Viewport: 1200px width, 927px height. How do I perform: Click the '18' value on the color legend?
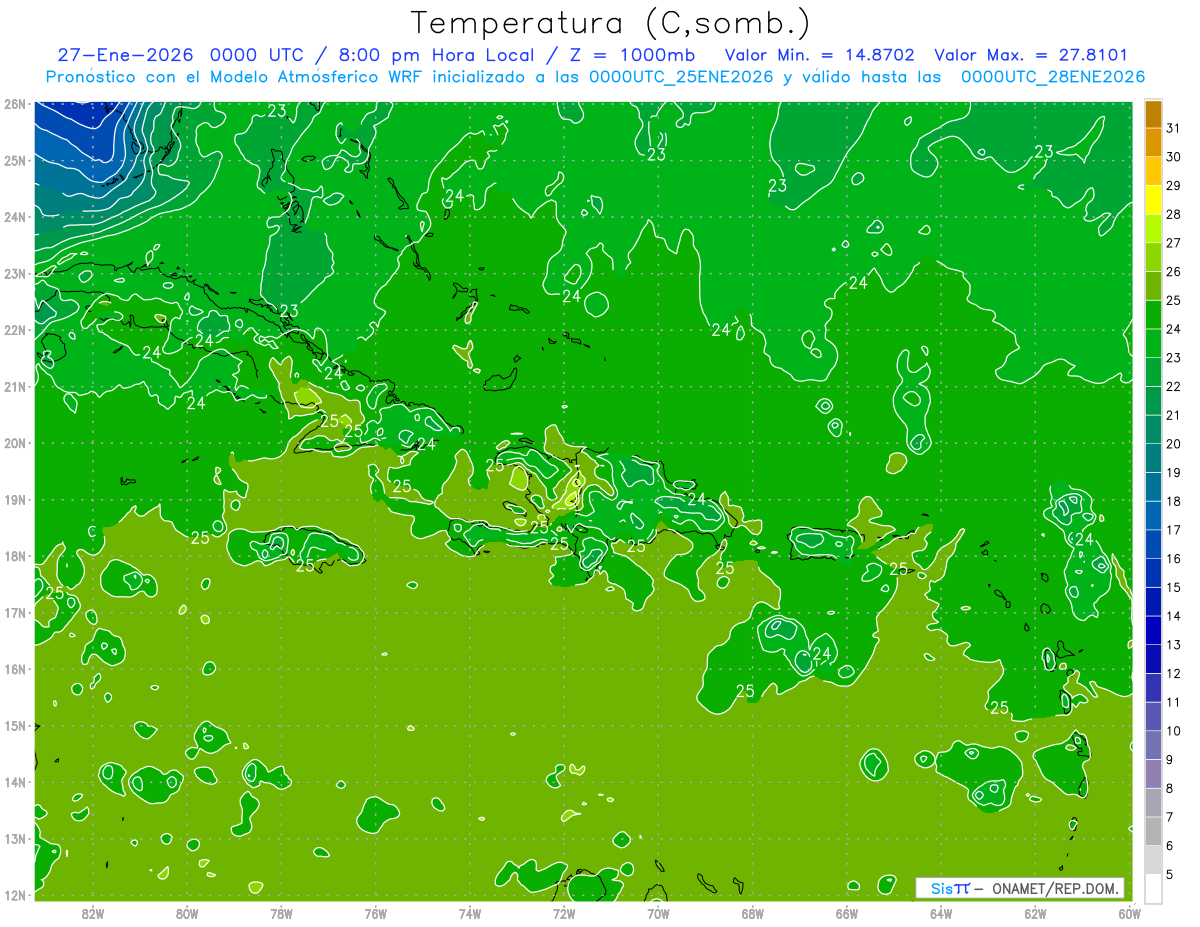pyautogui.click(x=1173, y=501)
